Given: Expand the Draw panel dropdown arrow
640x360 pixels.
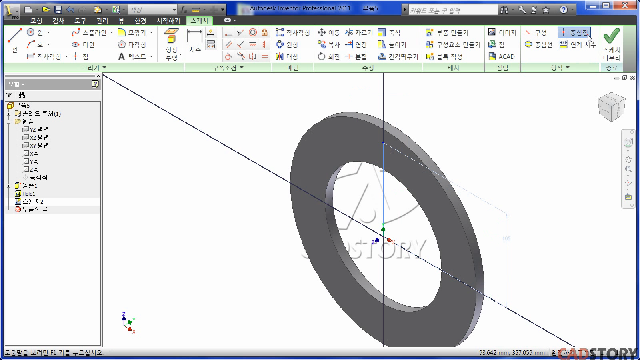Looking at the screenshot, I should tap(104, 67).
